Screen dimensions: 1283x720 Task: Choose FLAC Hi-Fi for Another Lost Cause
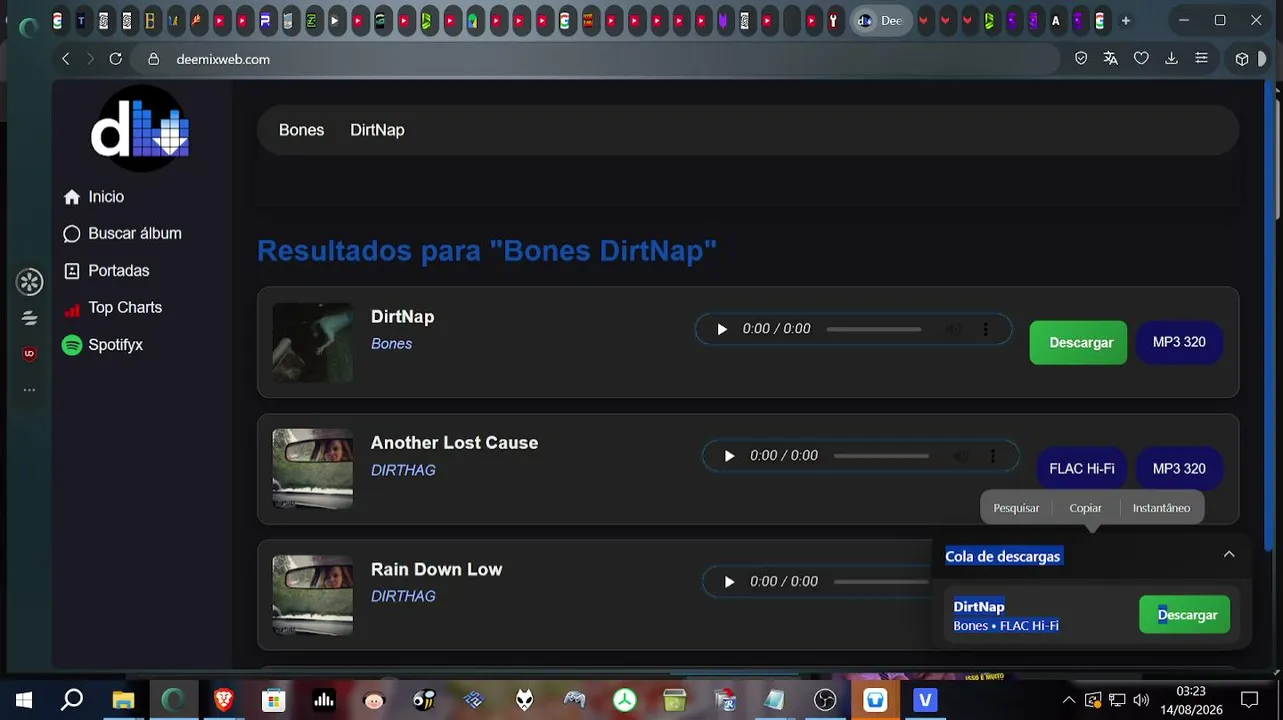point(1081,469)
